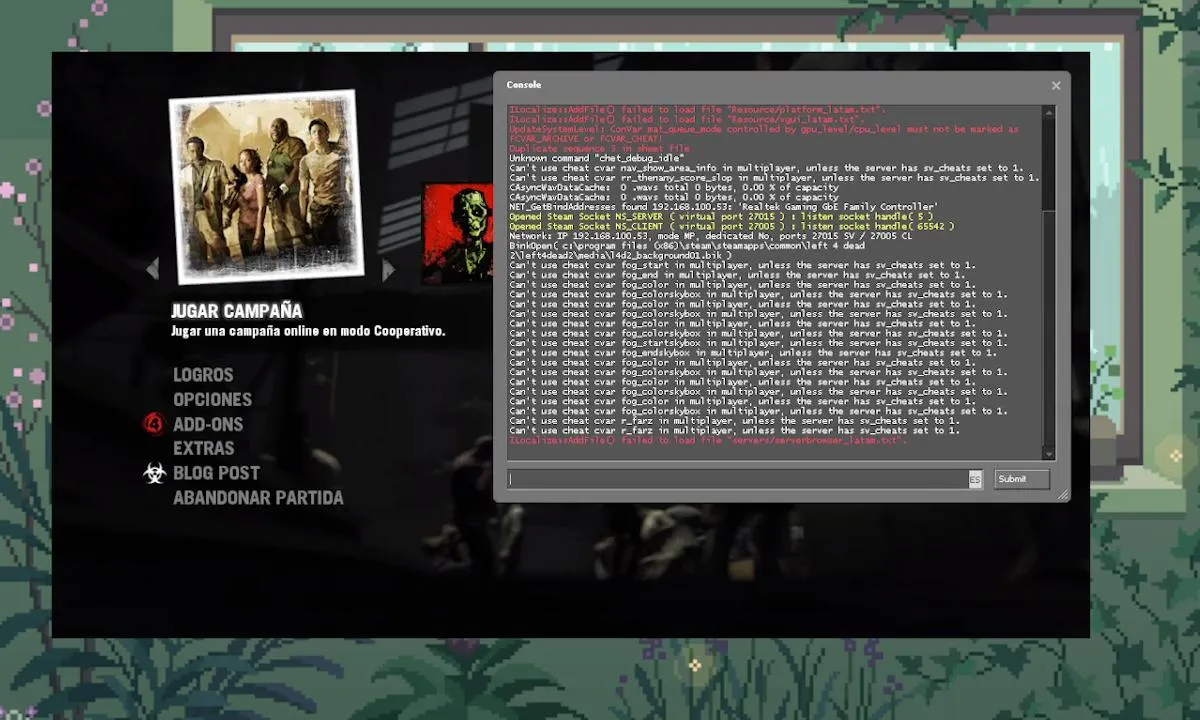Click 'Jugar una campaña online en modo Cooperativo' description

pos(308,331)
